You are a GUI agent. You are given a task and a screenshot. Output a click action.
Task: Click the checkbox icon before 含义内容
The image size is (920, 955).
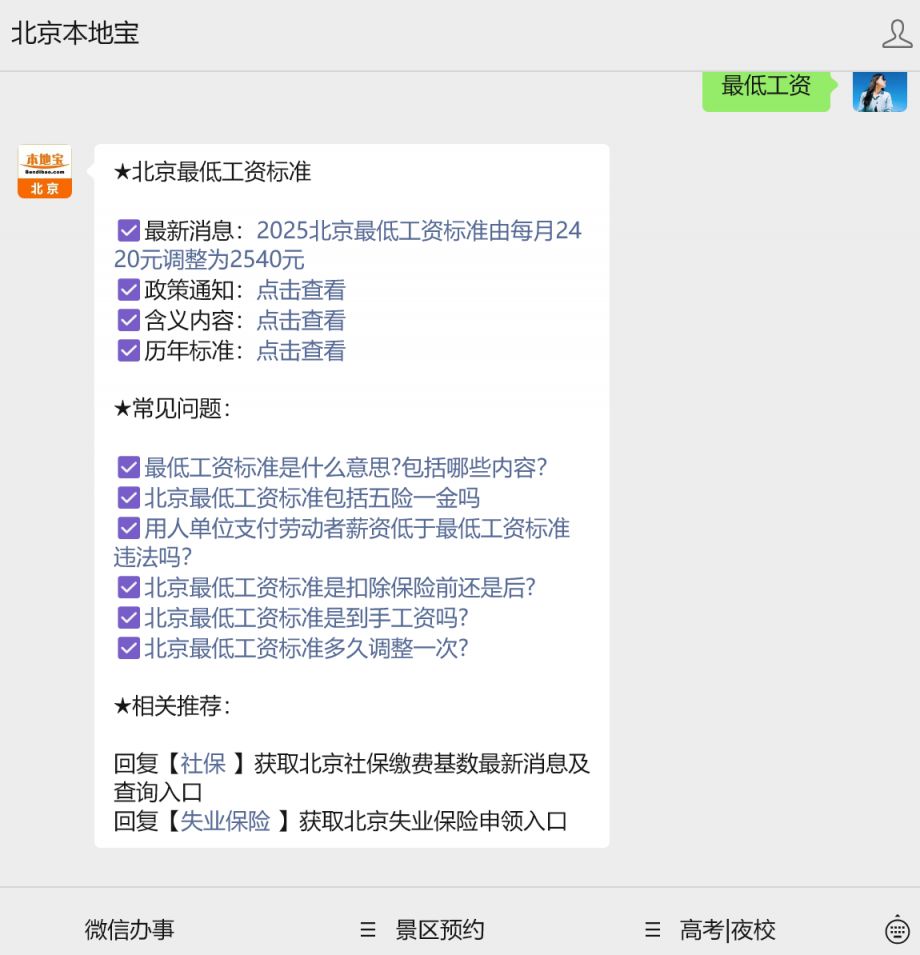(129, 320)
